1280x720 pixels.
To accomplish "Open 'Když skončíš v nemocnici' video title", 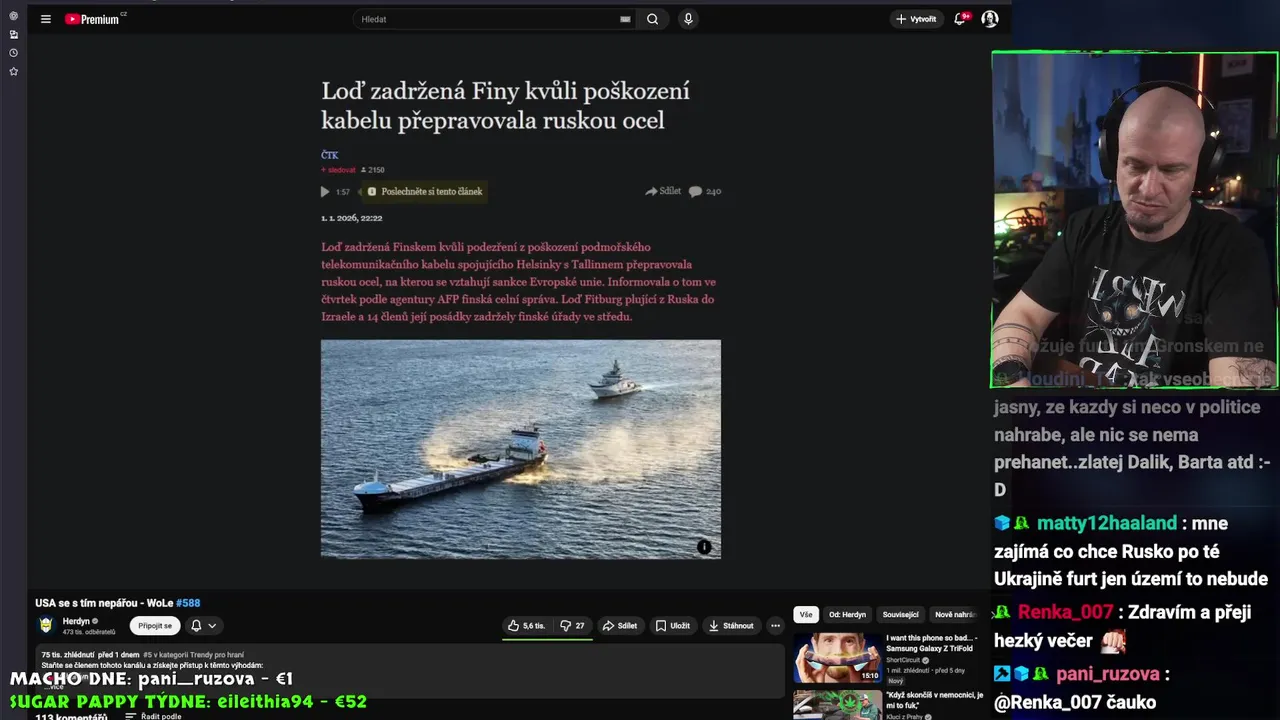I will (x=934, y=700).
